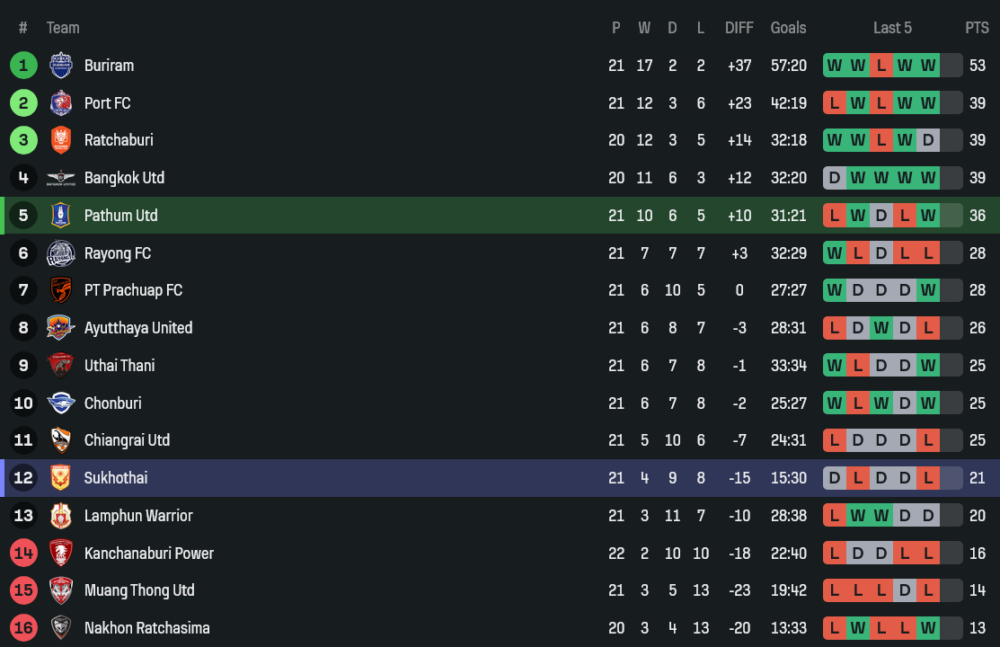Click the Last 5 column header
This screenshot has width=1000, height=647.
[x=892, y=28]
